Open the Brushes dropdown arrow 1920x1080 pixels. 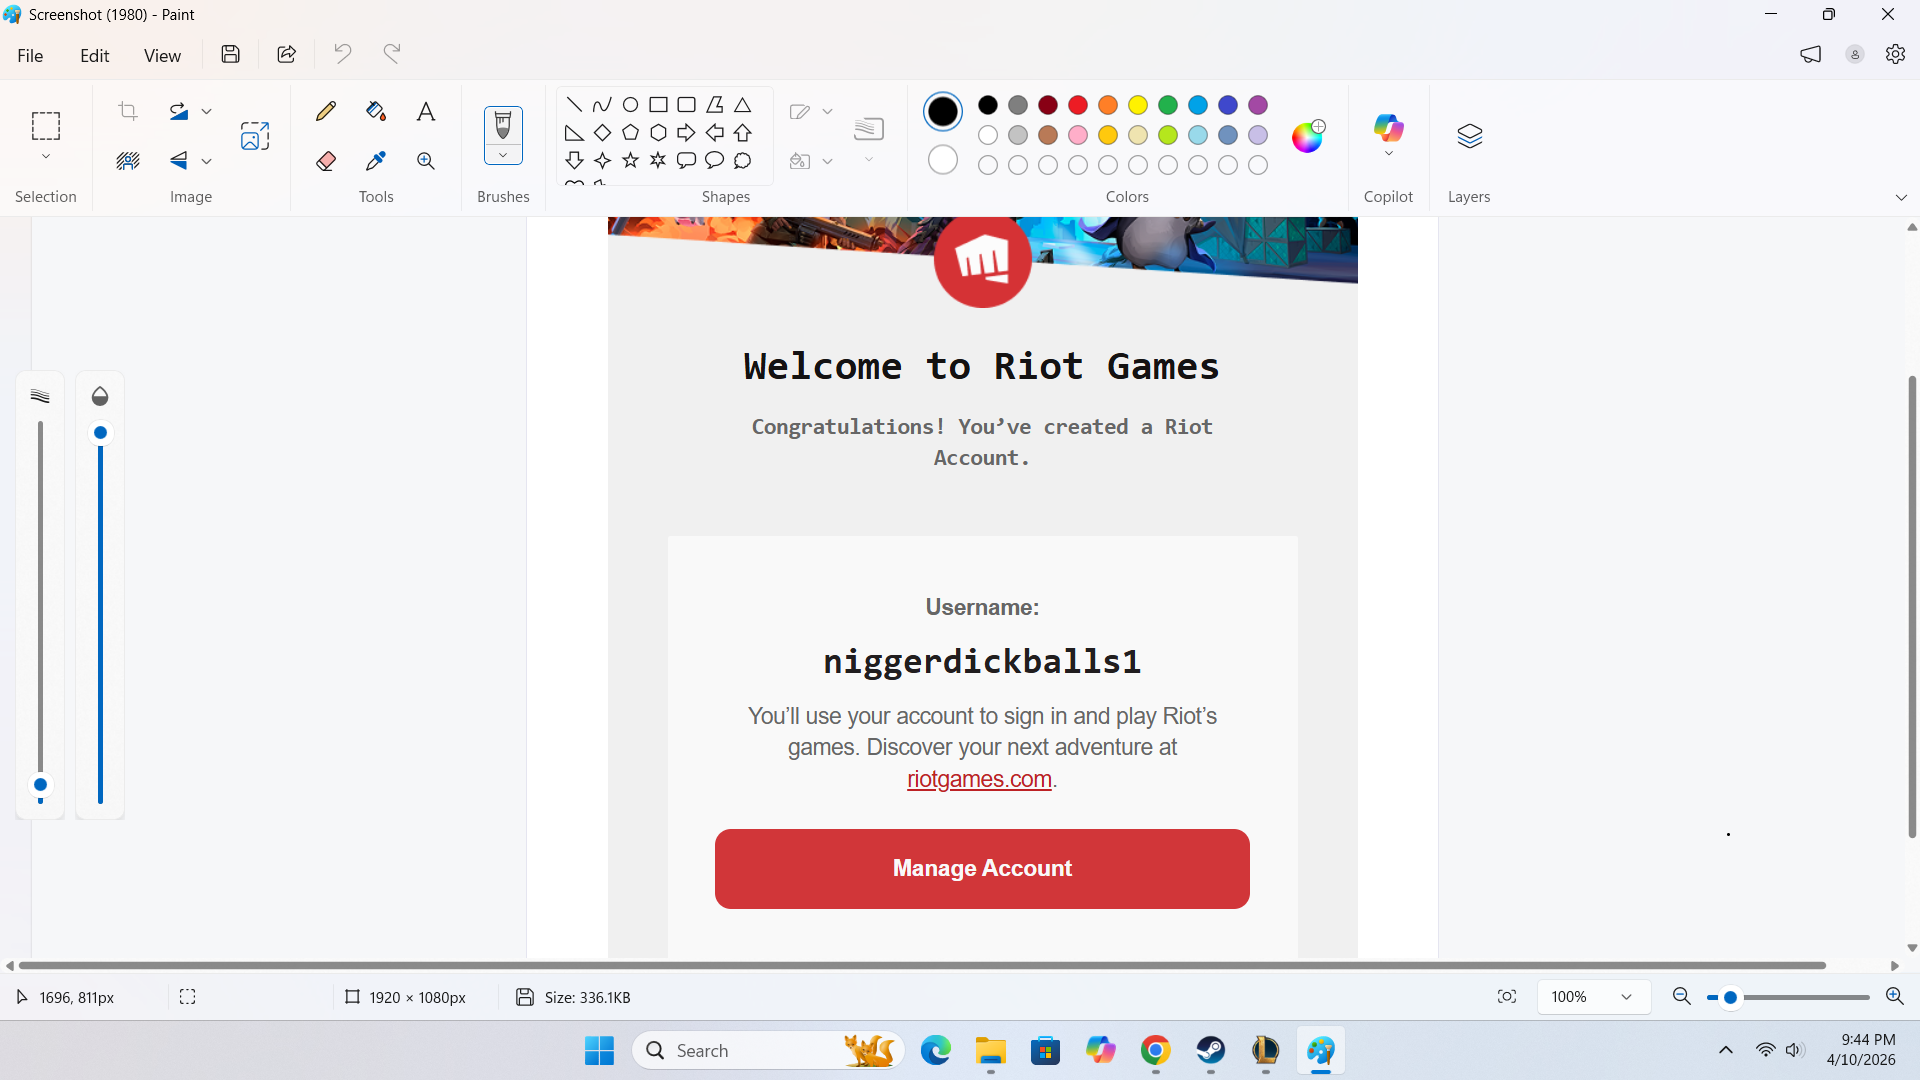click(503, 156)
